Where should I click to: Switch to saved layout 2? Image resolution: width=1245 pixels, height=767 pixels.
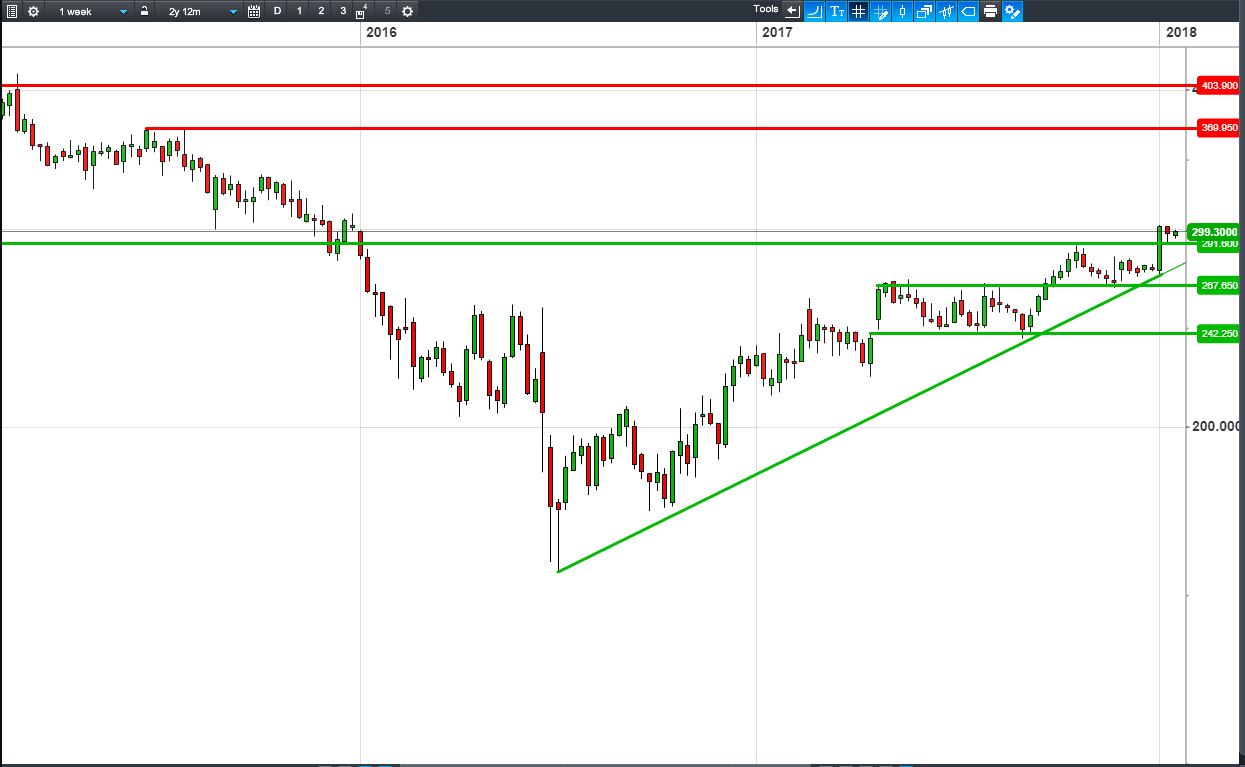tap(321, 11)
